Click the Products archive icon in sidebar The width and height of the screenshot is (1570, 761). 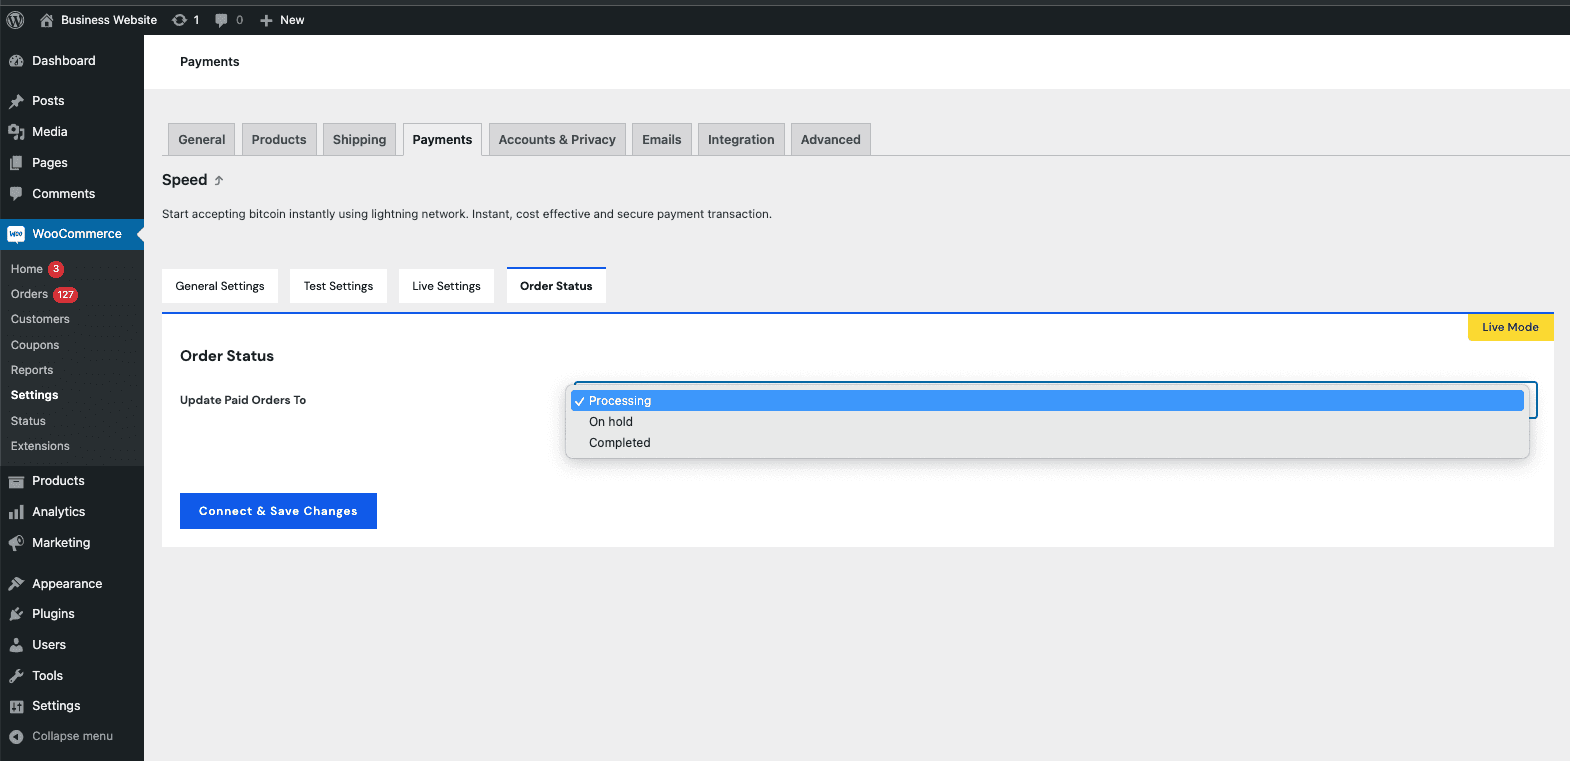click(x=16, y=481)
